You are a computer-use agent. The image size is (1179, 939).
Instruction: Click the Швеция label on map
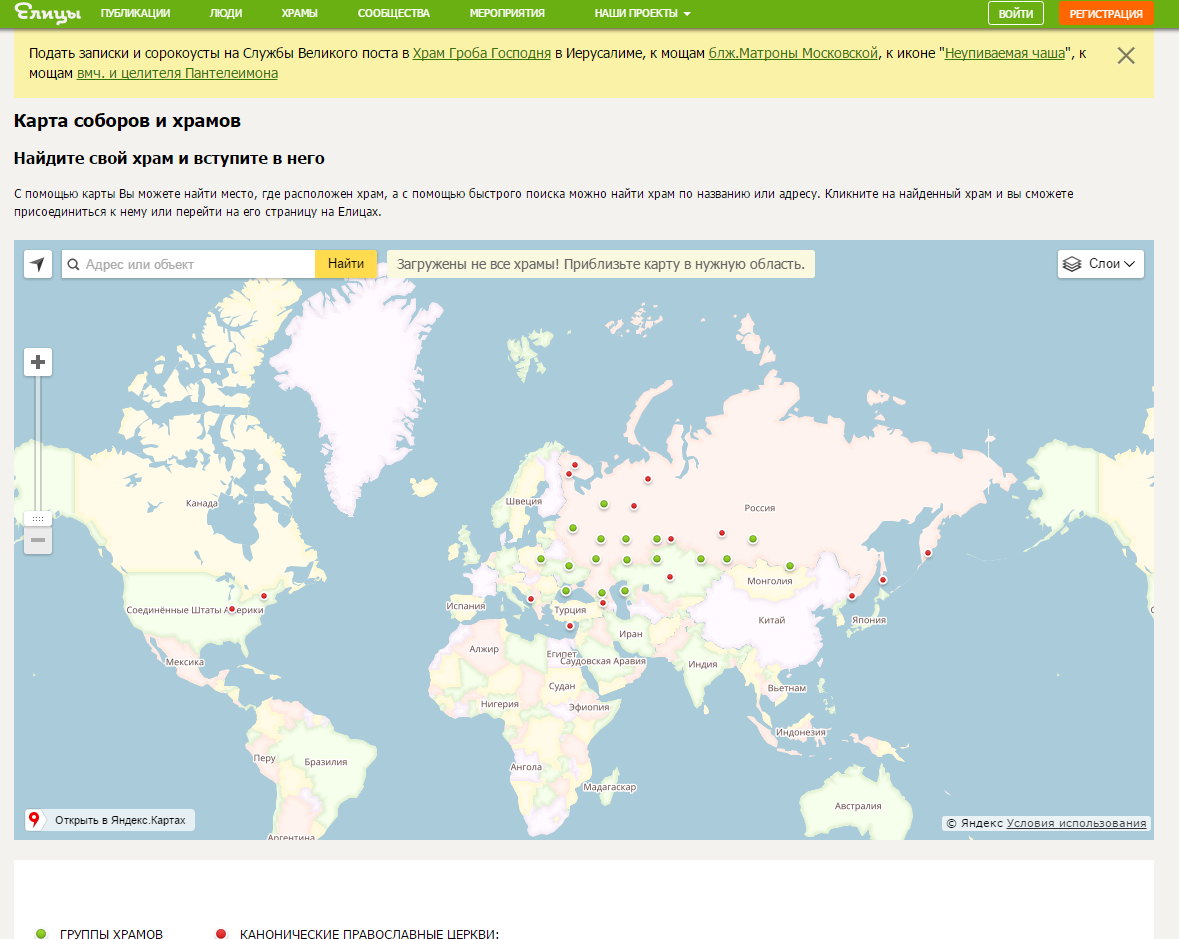523,501
